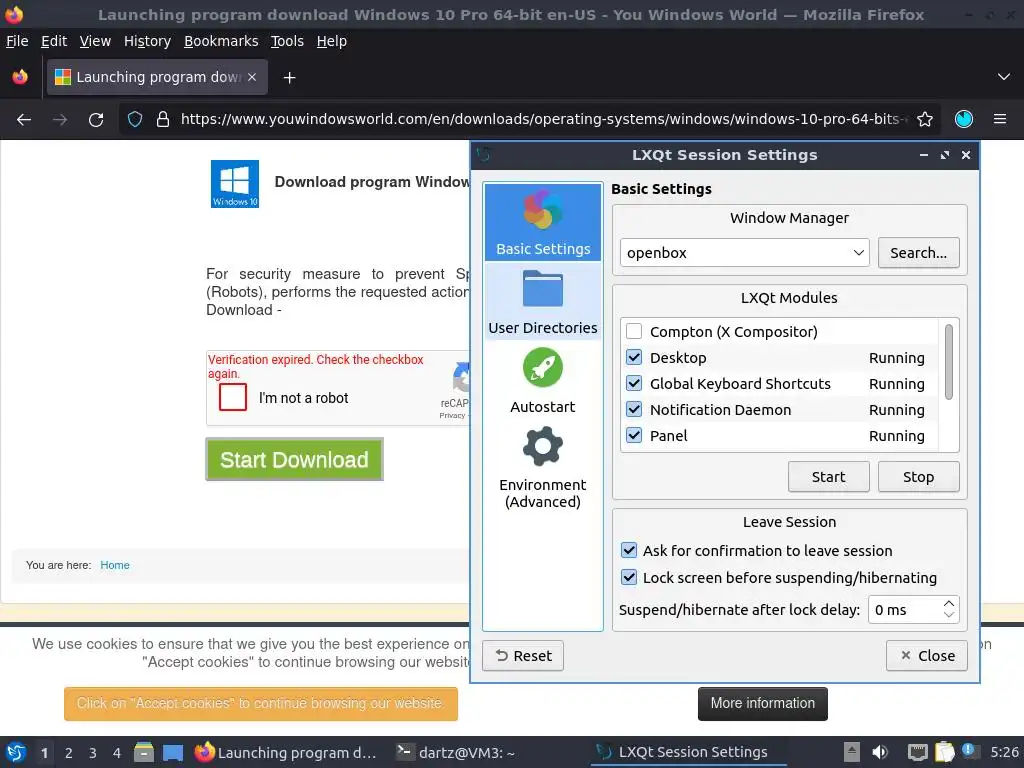
Task: Toggle Ask for confirmation to leave session
Action: coord(629,551)
